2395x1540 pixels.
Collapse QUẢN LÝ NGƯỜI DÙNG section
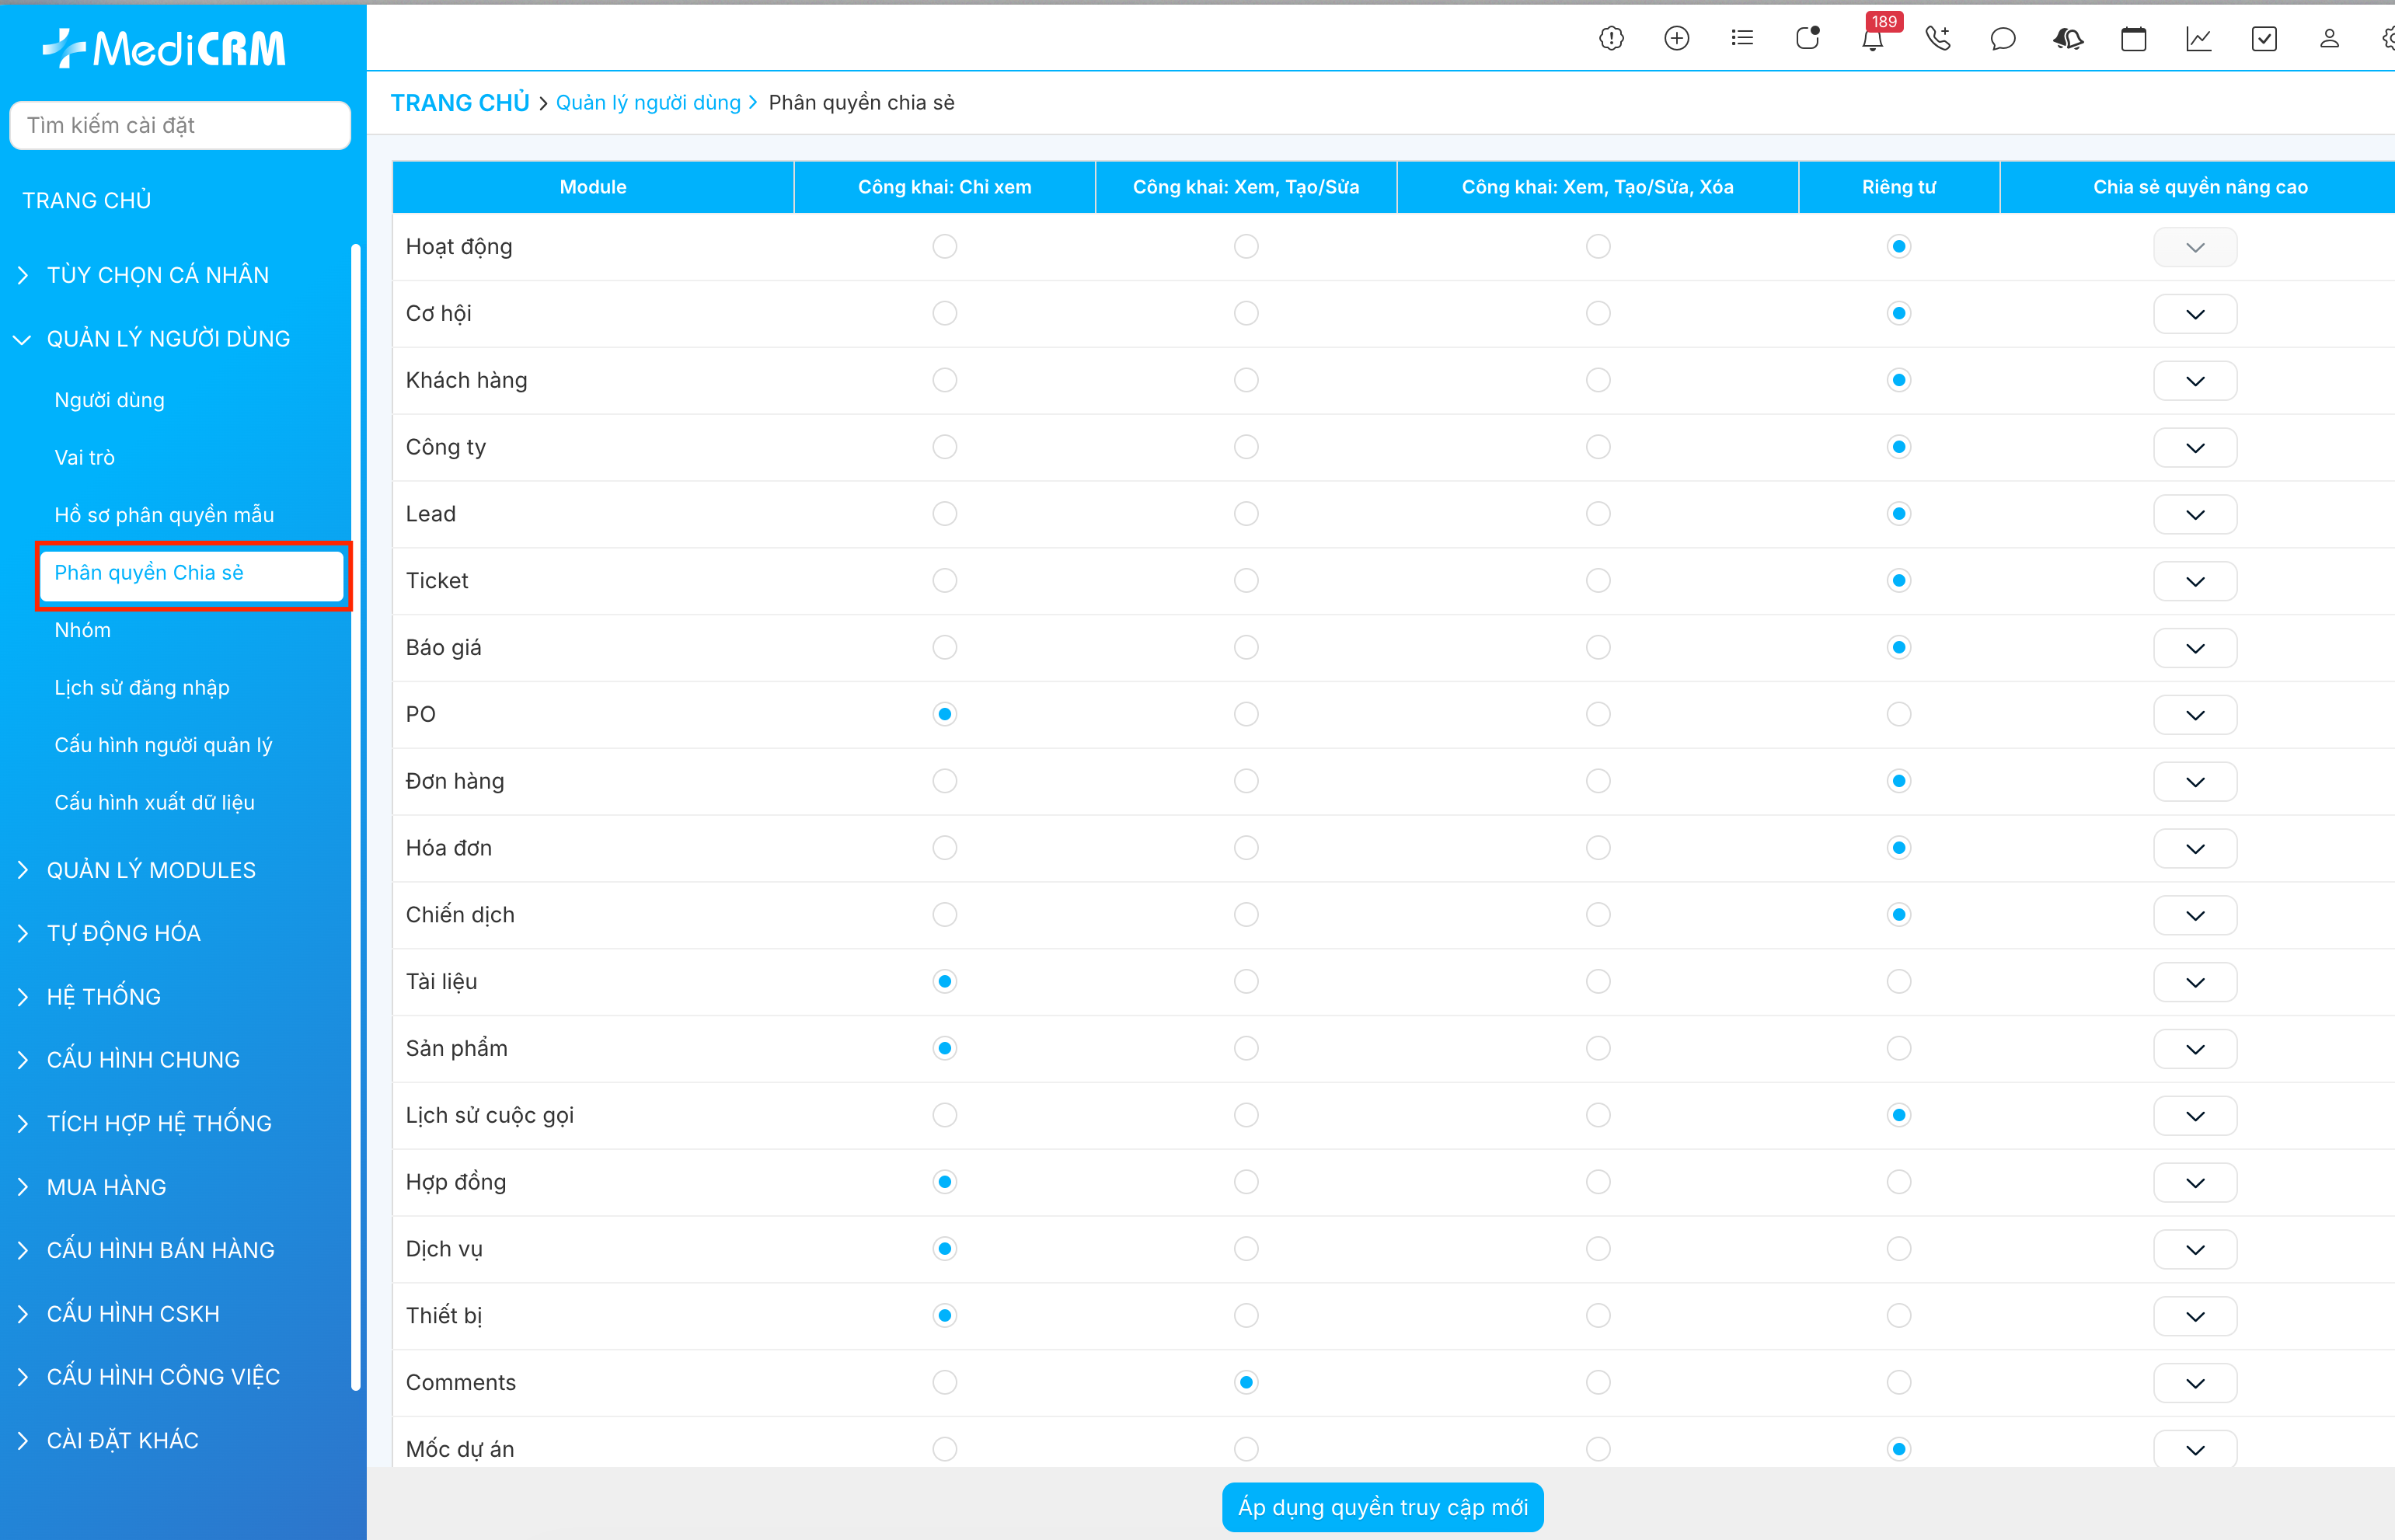tap(168, 339)
